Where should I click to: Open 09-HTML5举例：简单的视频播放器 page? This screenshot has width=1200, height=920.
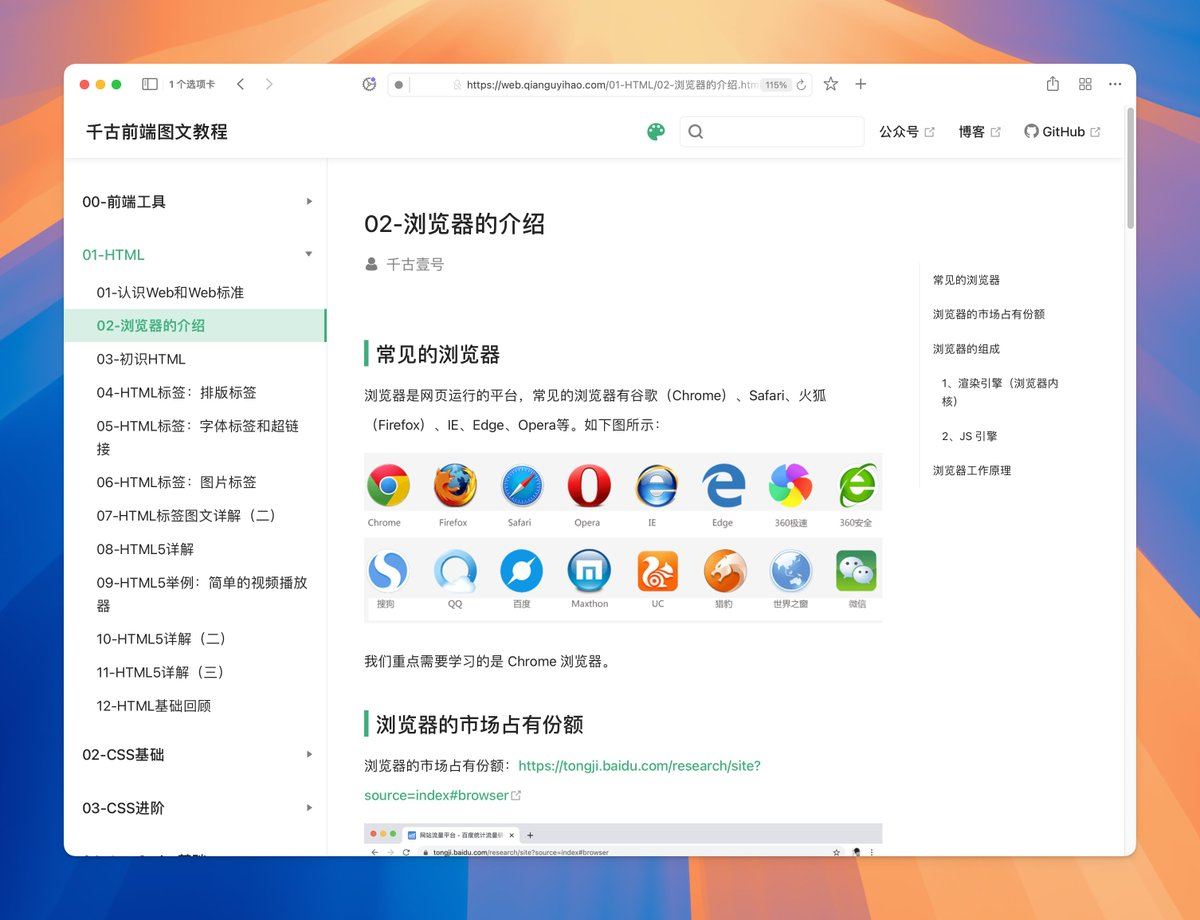[201, 594]
